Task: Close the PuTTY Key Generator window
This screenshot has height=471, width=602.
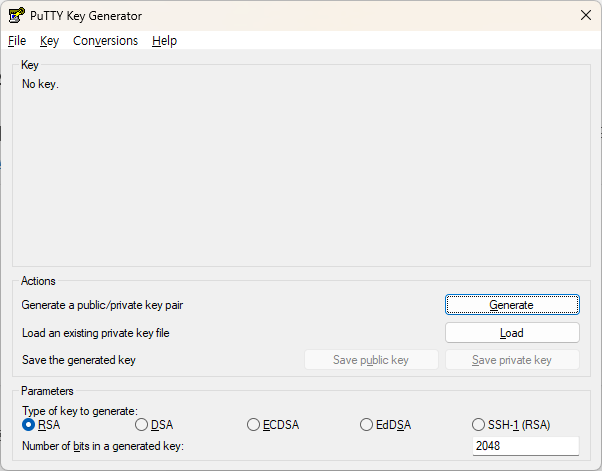Action: point(585,15)
